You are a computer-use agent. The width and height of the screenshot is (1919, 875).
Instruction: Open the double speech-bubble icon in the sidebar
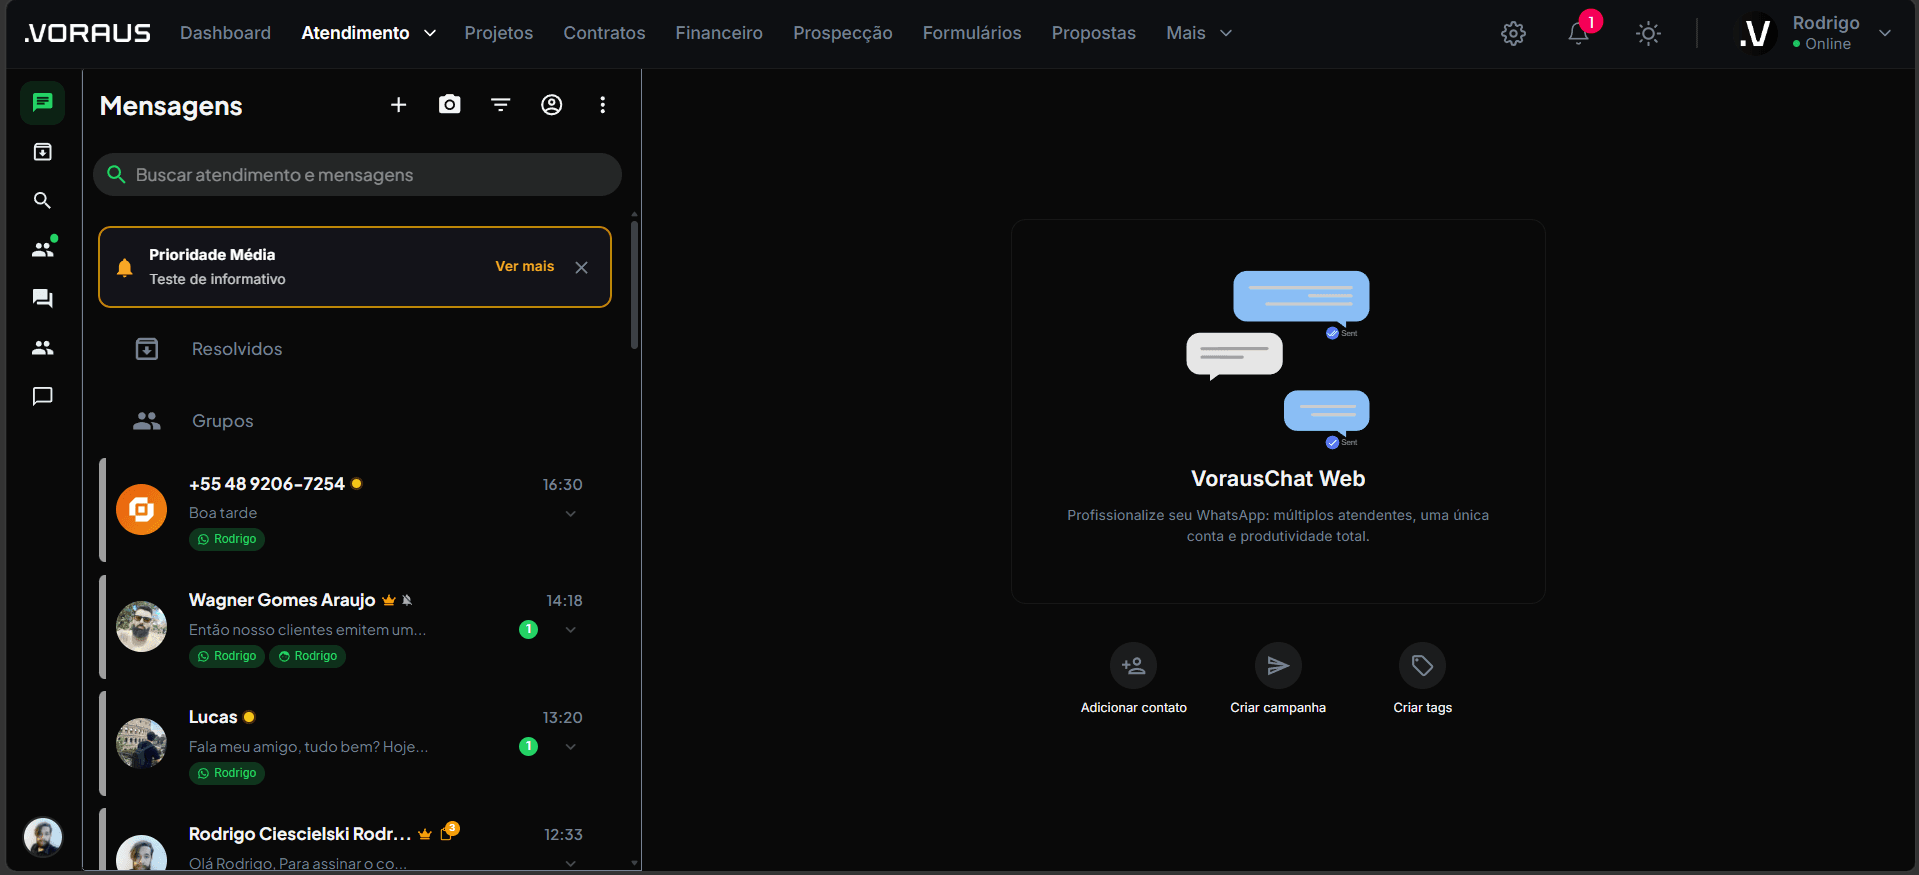42,298
